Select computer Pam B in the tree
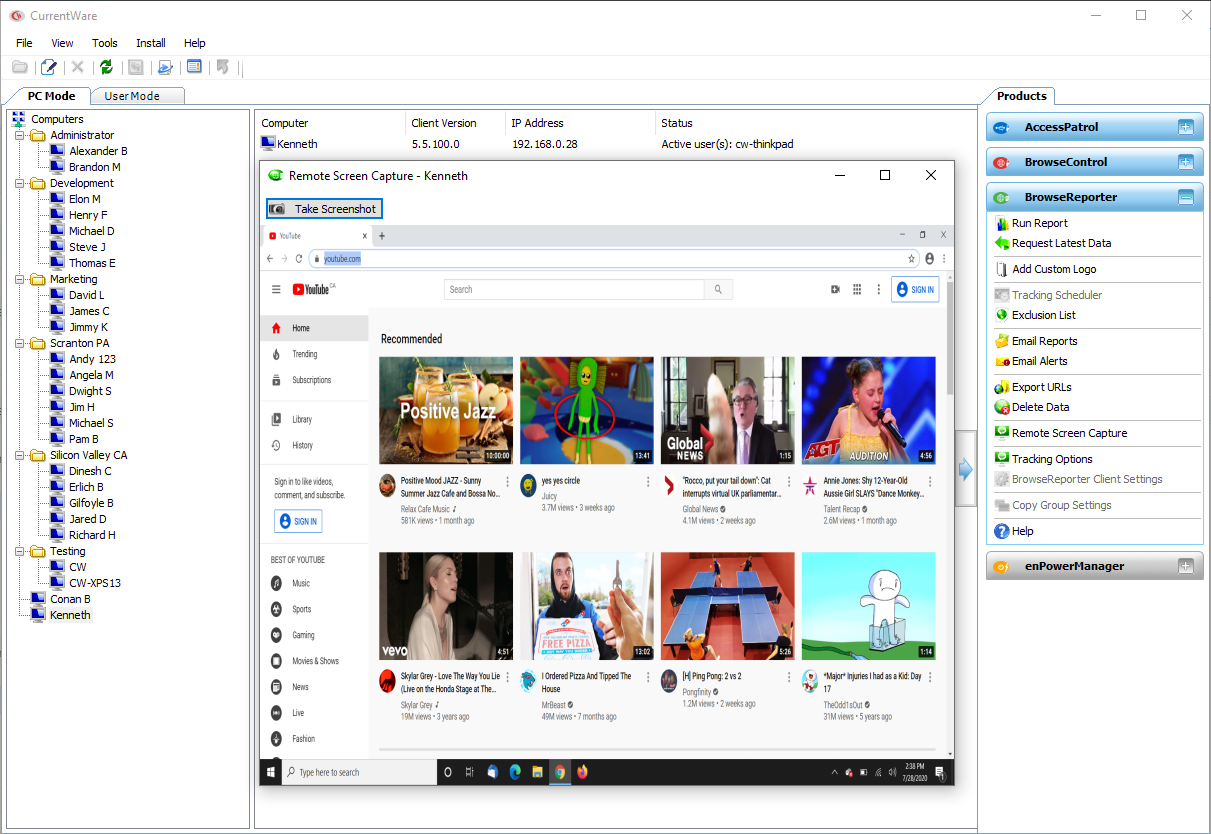Image resolution: width=1211 pixels, height=834 pixels. point(84,439)
